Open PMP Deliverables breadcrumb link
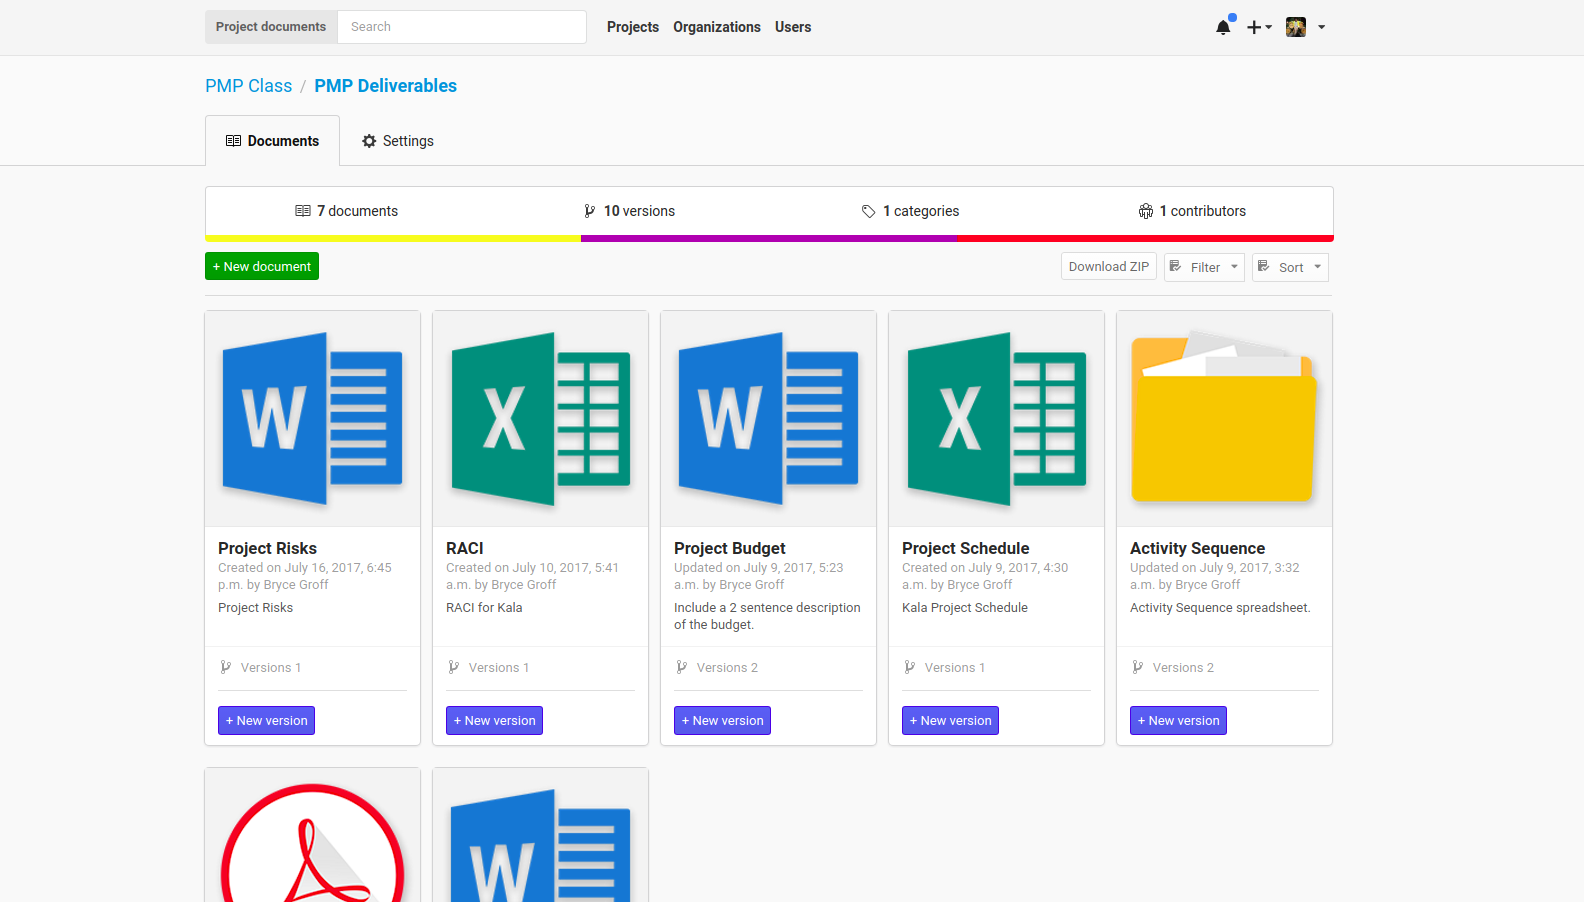Screen dimensions: 1584x902 point(385,86)
